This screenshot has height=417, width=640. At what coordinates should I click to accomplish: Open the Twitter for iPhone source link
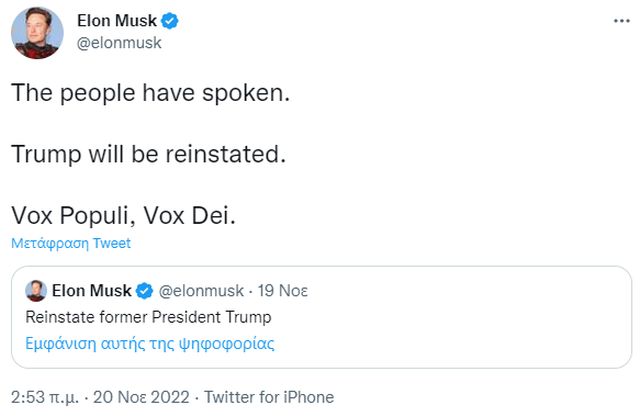point(270,396)
